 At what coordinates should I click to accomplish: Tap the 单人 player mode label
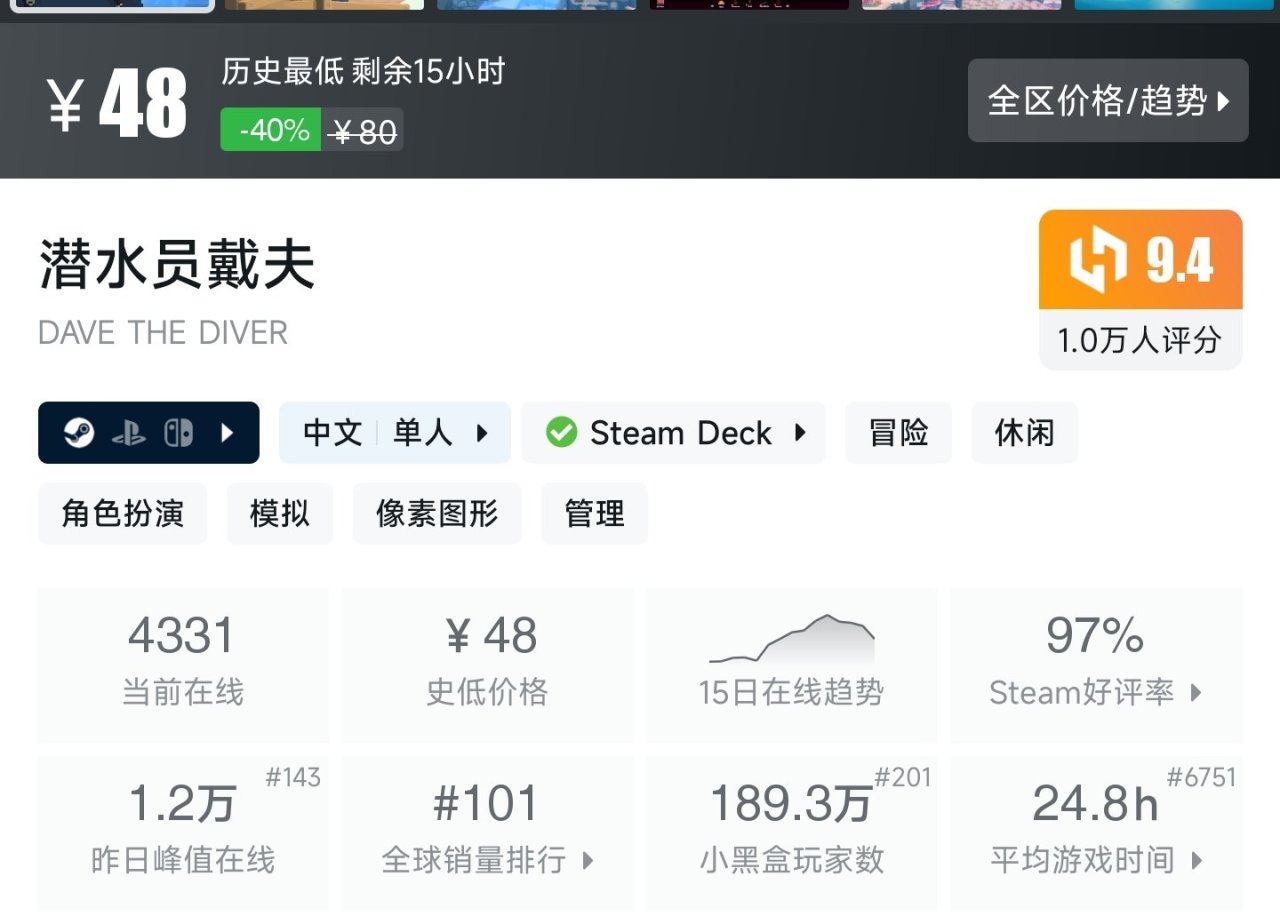point(423,433)
